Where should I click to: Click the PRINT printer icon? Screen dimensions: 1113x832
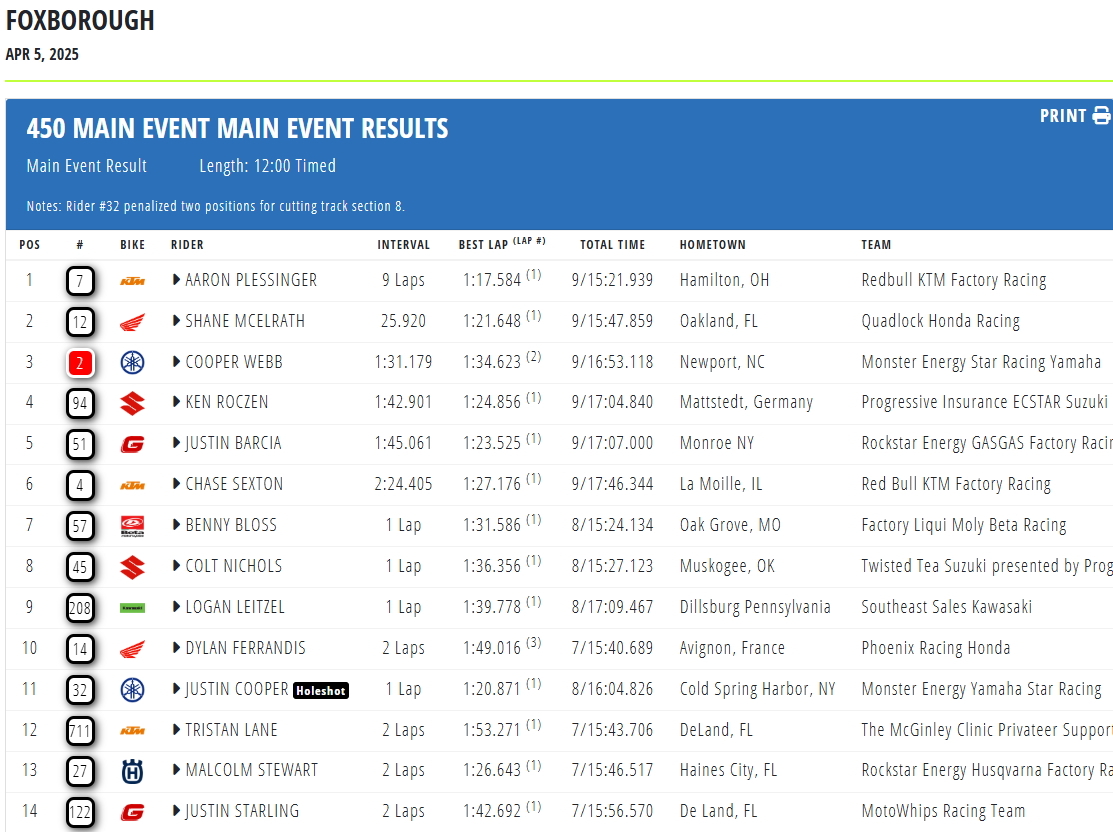pyautogui.click(x=1101, y=115)
